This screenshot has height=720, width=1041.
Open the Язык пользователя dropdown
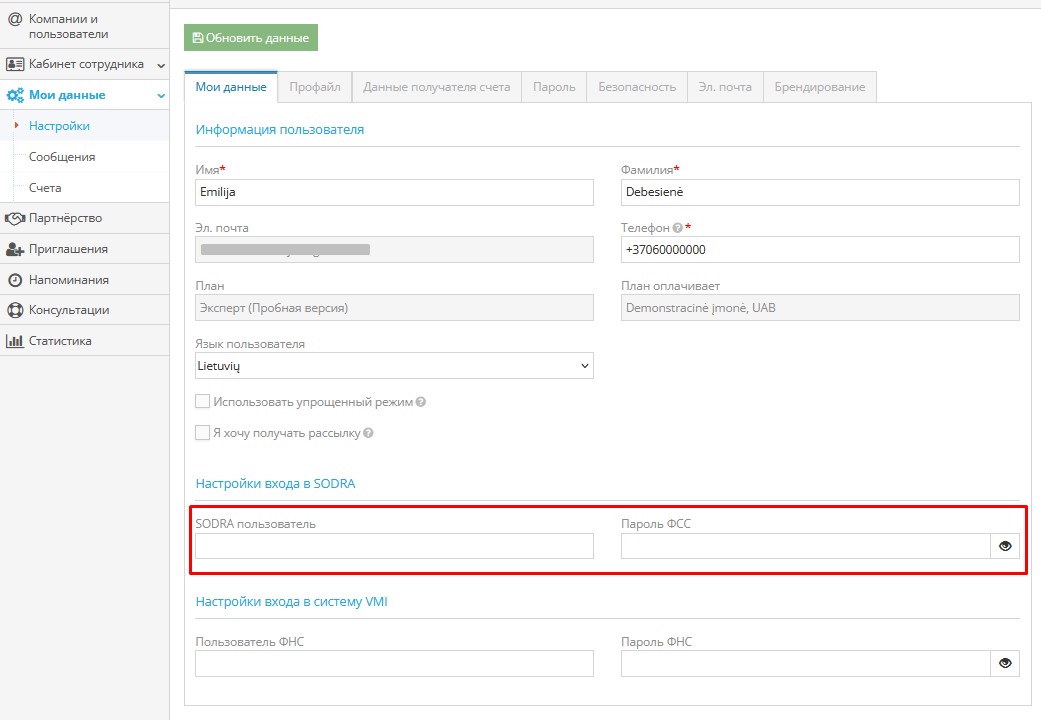click(394, 366)
